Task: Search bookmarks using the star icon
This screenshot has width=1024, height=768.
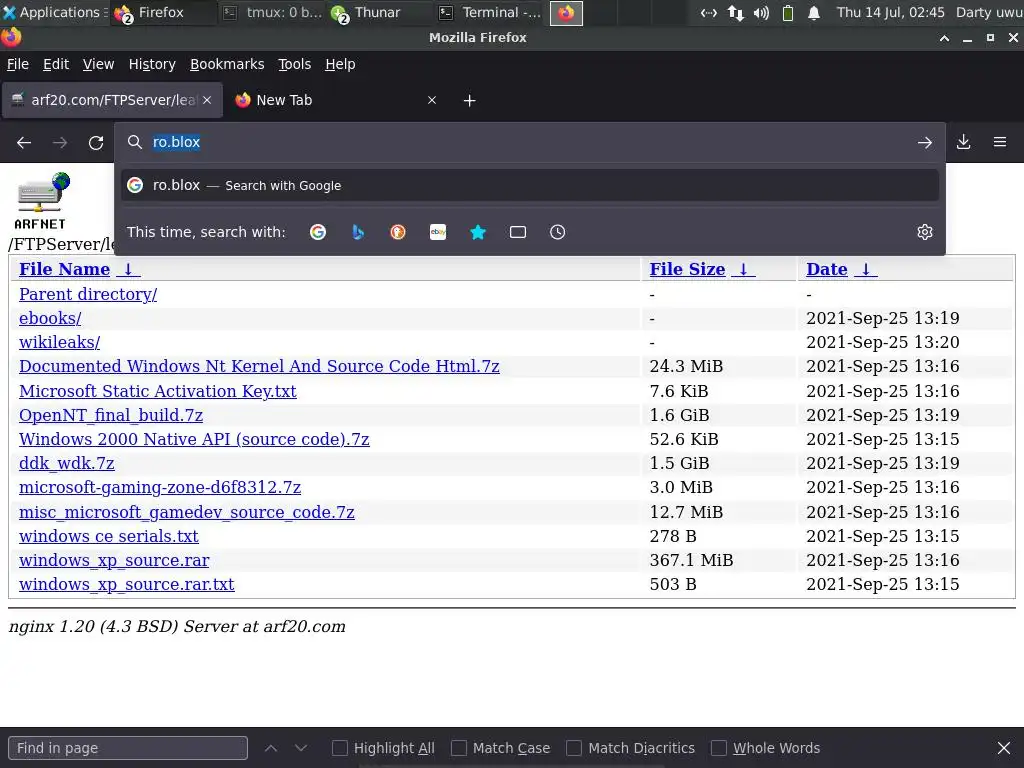Action: 478,232
